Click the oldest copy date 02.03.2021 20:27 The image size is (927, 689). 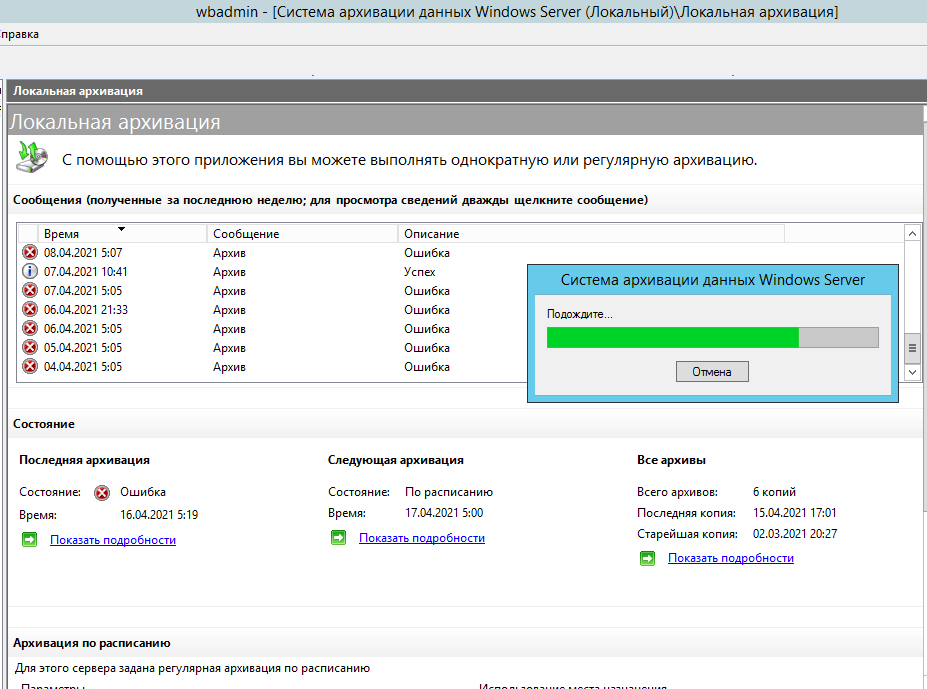click(x=795, y=533)
